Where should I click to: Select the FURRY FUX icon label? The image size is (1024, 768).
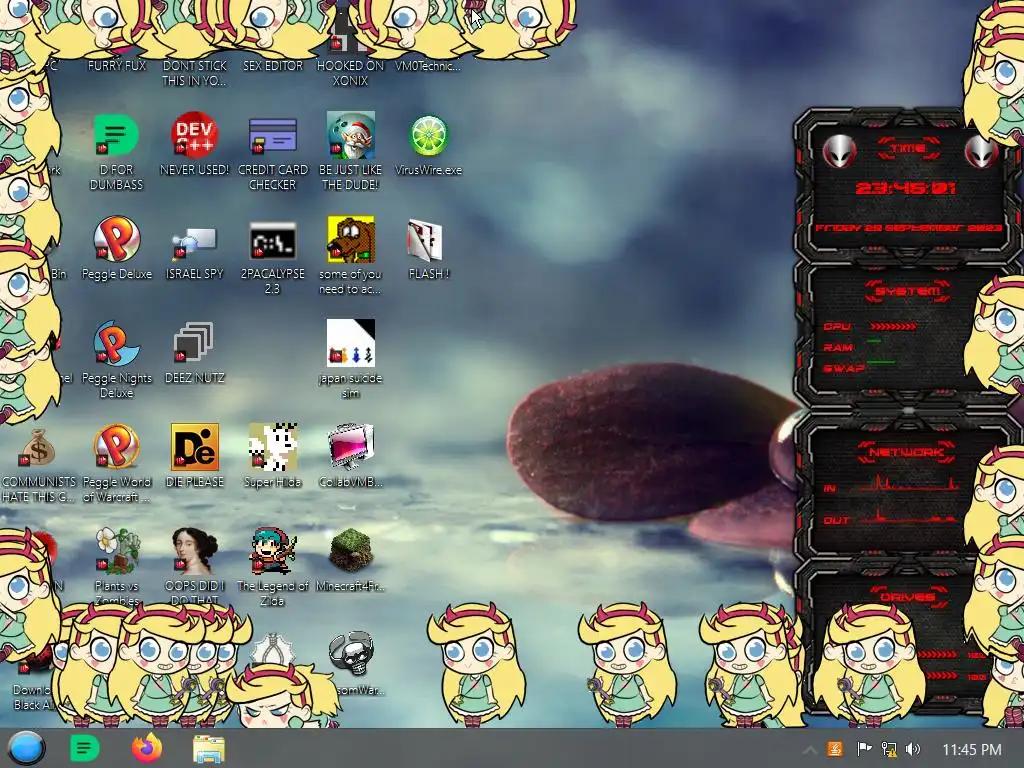click(x=117, y=66)
